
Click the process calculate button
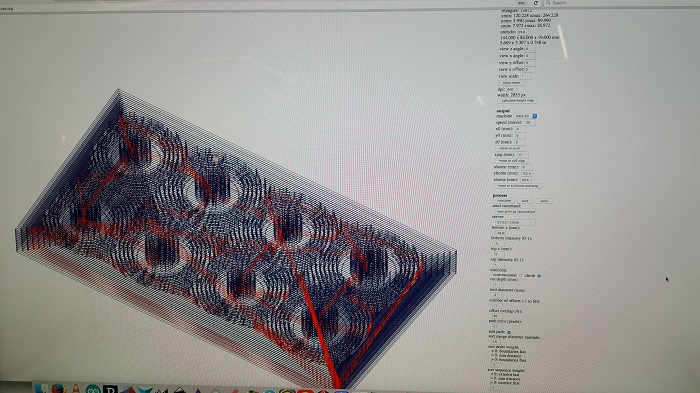pos(504,201)
